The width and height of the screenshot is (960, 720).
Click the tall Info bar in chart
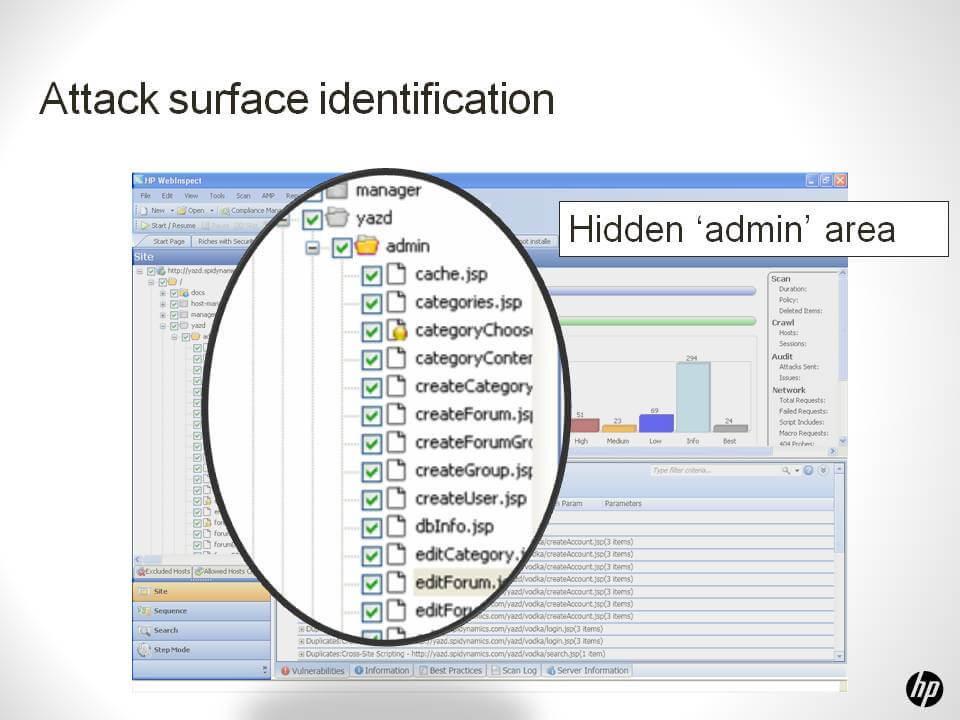tap(693, 396)
